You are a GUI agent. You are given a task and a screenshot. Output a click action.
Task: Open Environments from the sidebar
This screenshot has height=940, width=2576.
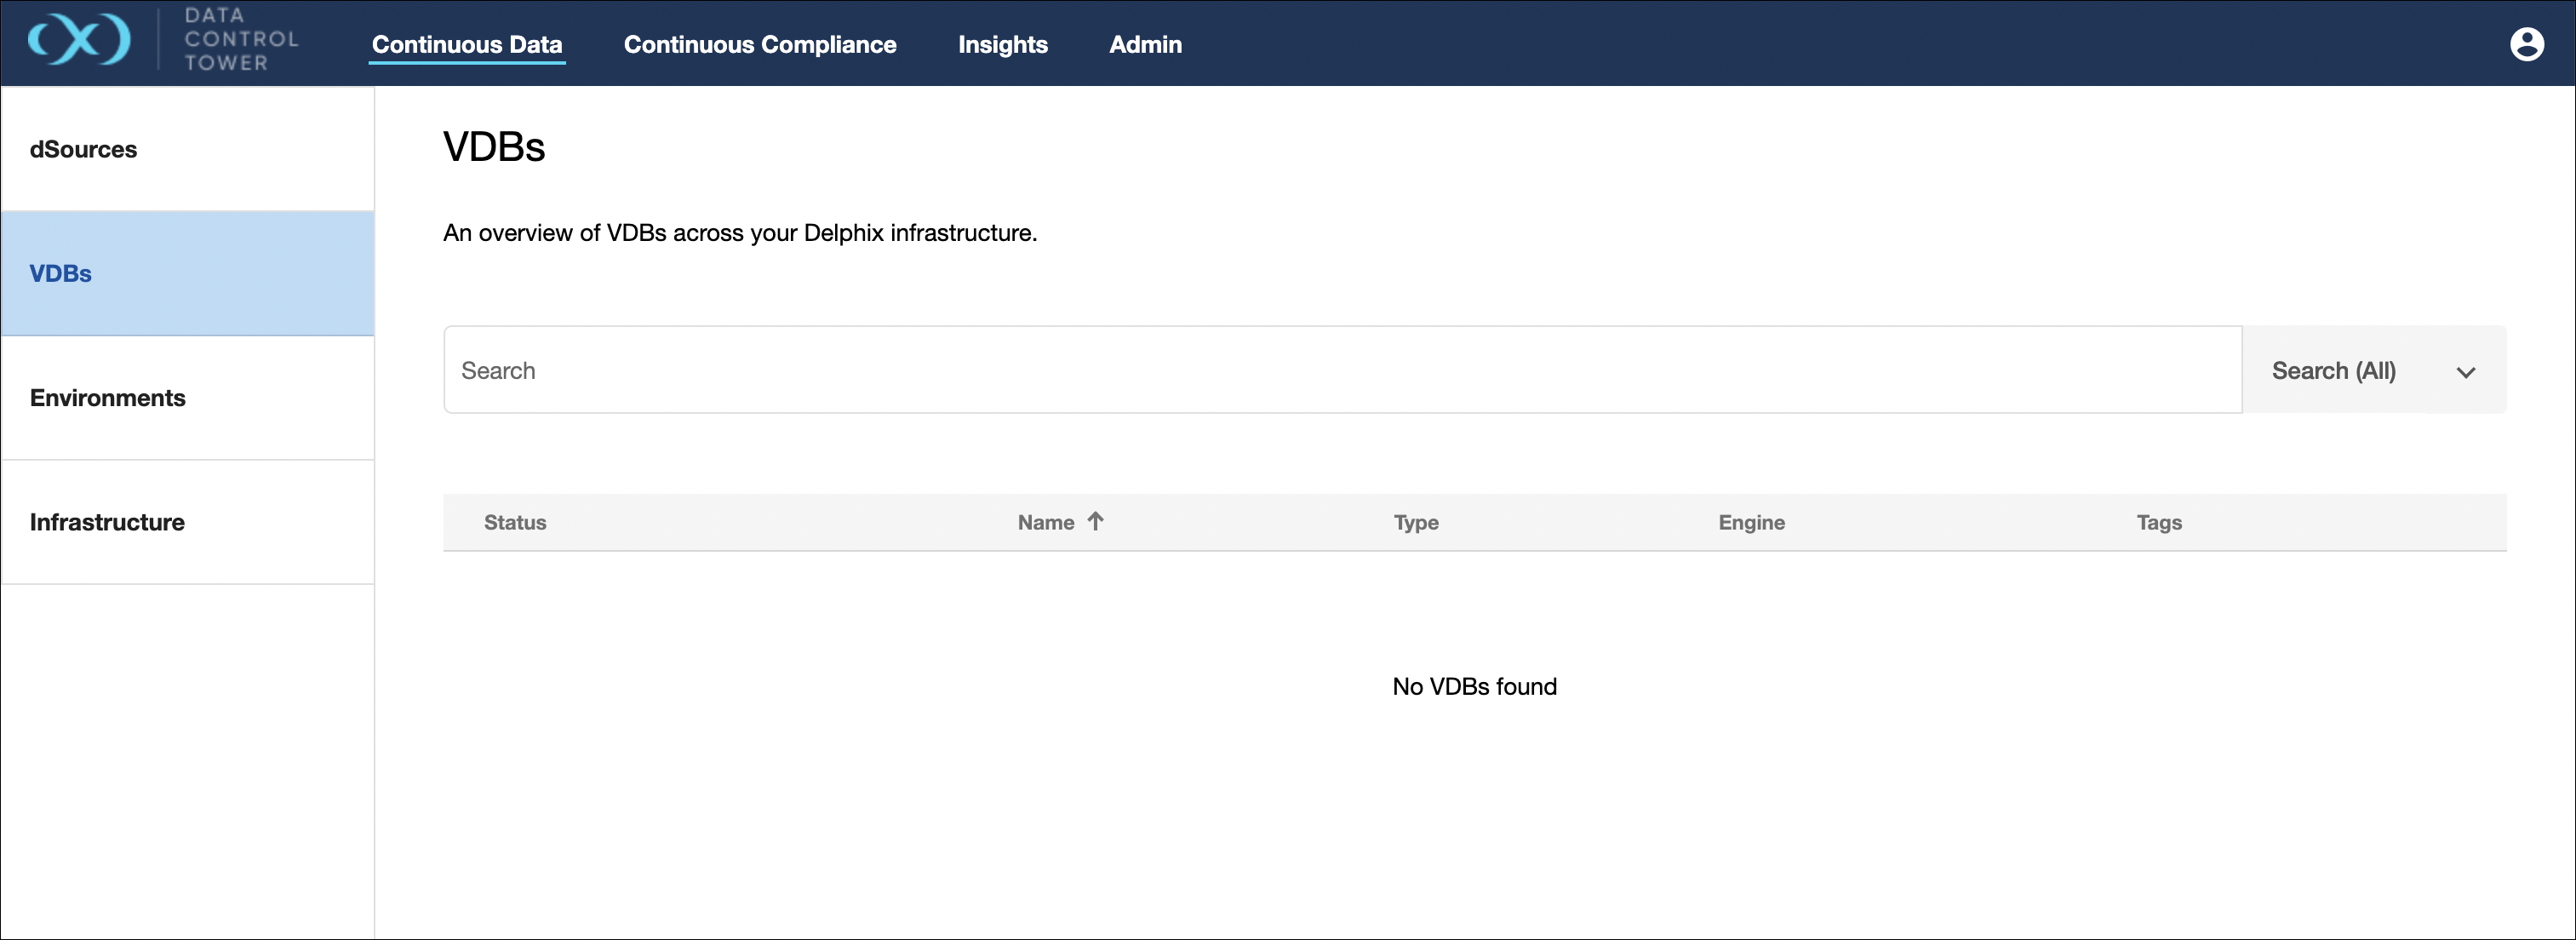108,398
